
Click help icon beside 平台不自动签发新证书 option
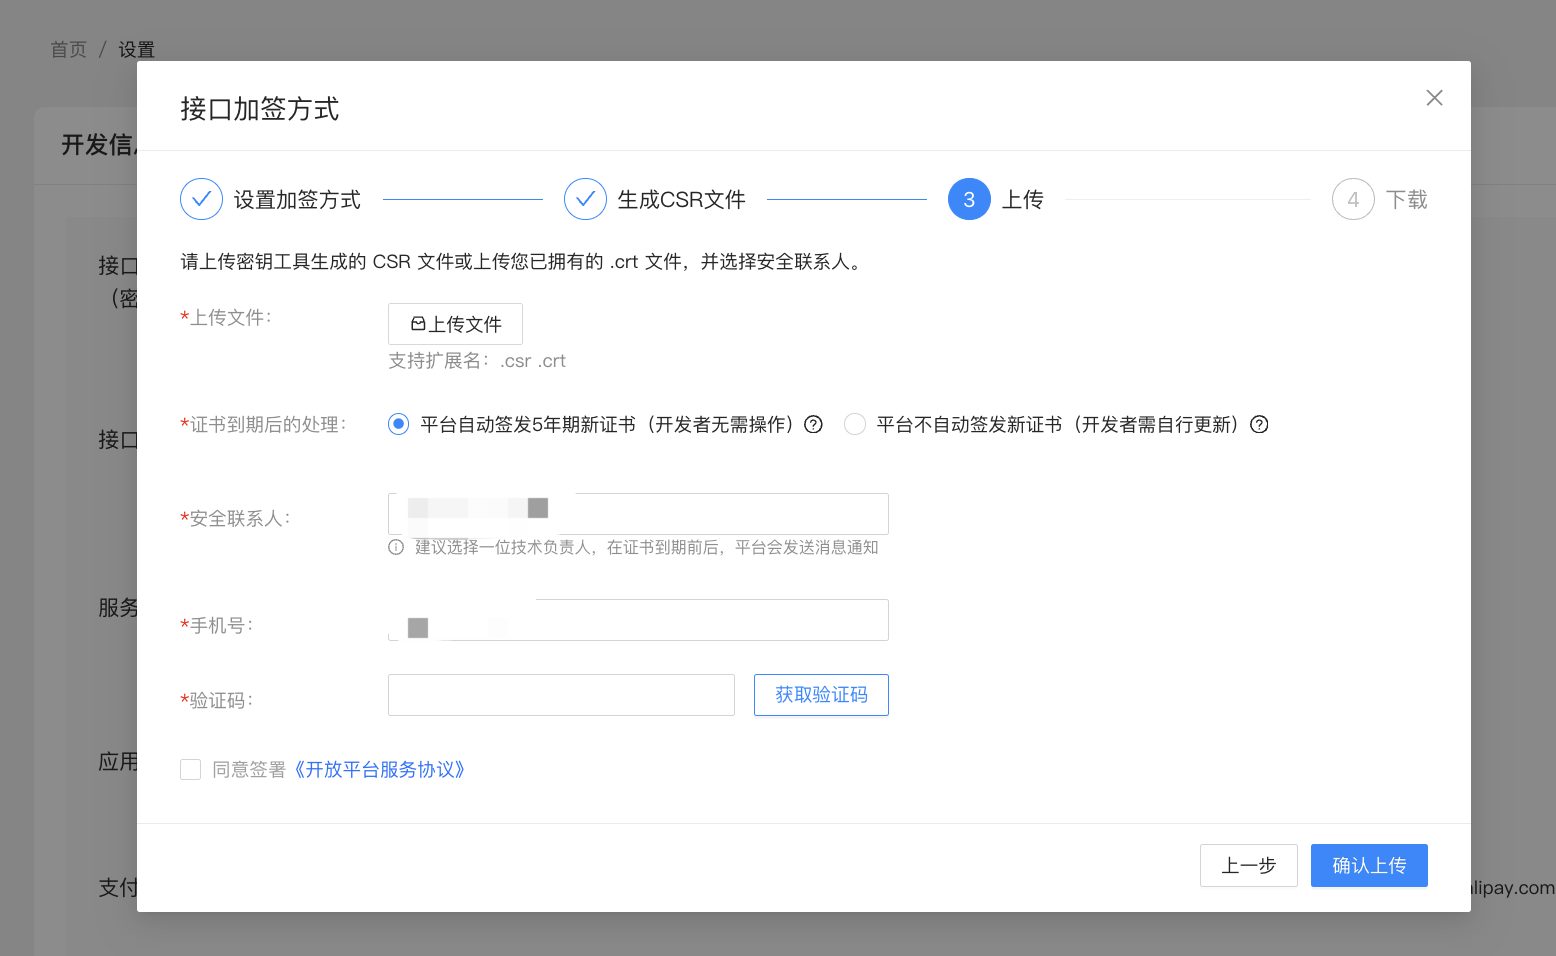pos(1260,425)
